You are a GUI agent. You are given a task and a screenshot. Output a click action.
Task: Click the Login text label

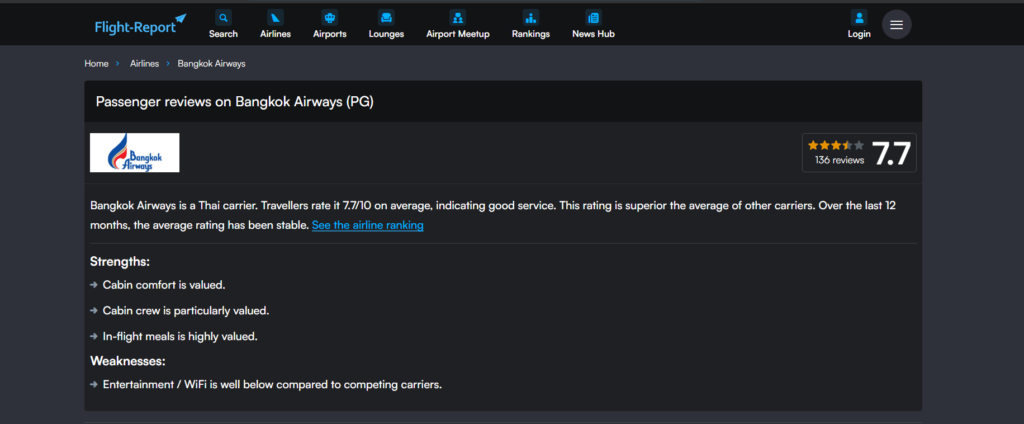859,34
